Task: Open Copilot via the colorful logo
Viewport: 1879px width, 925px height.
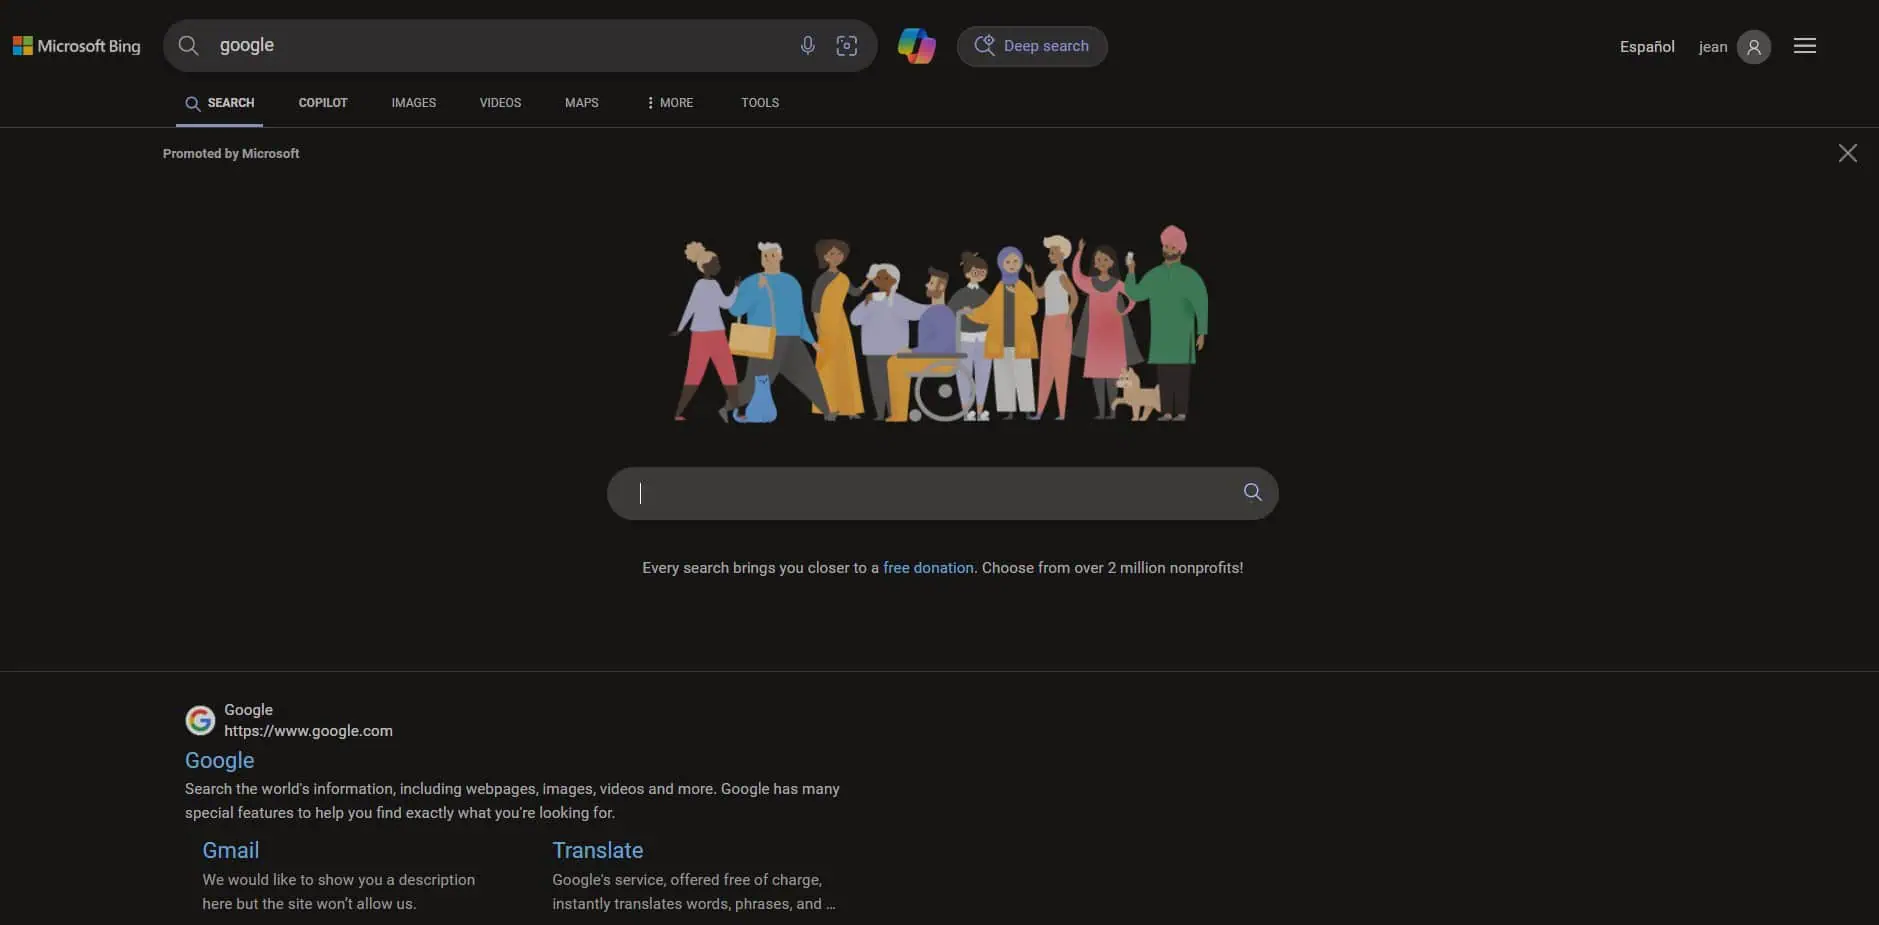Action: pos(916,46)
